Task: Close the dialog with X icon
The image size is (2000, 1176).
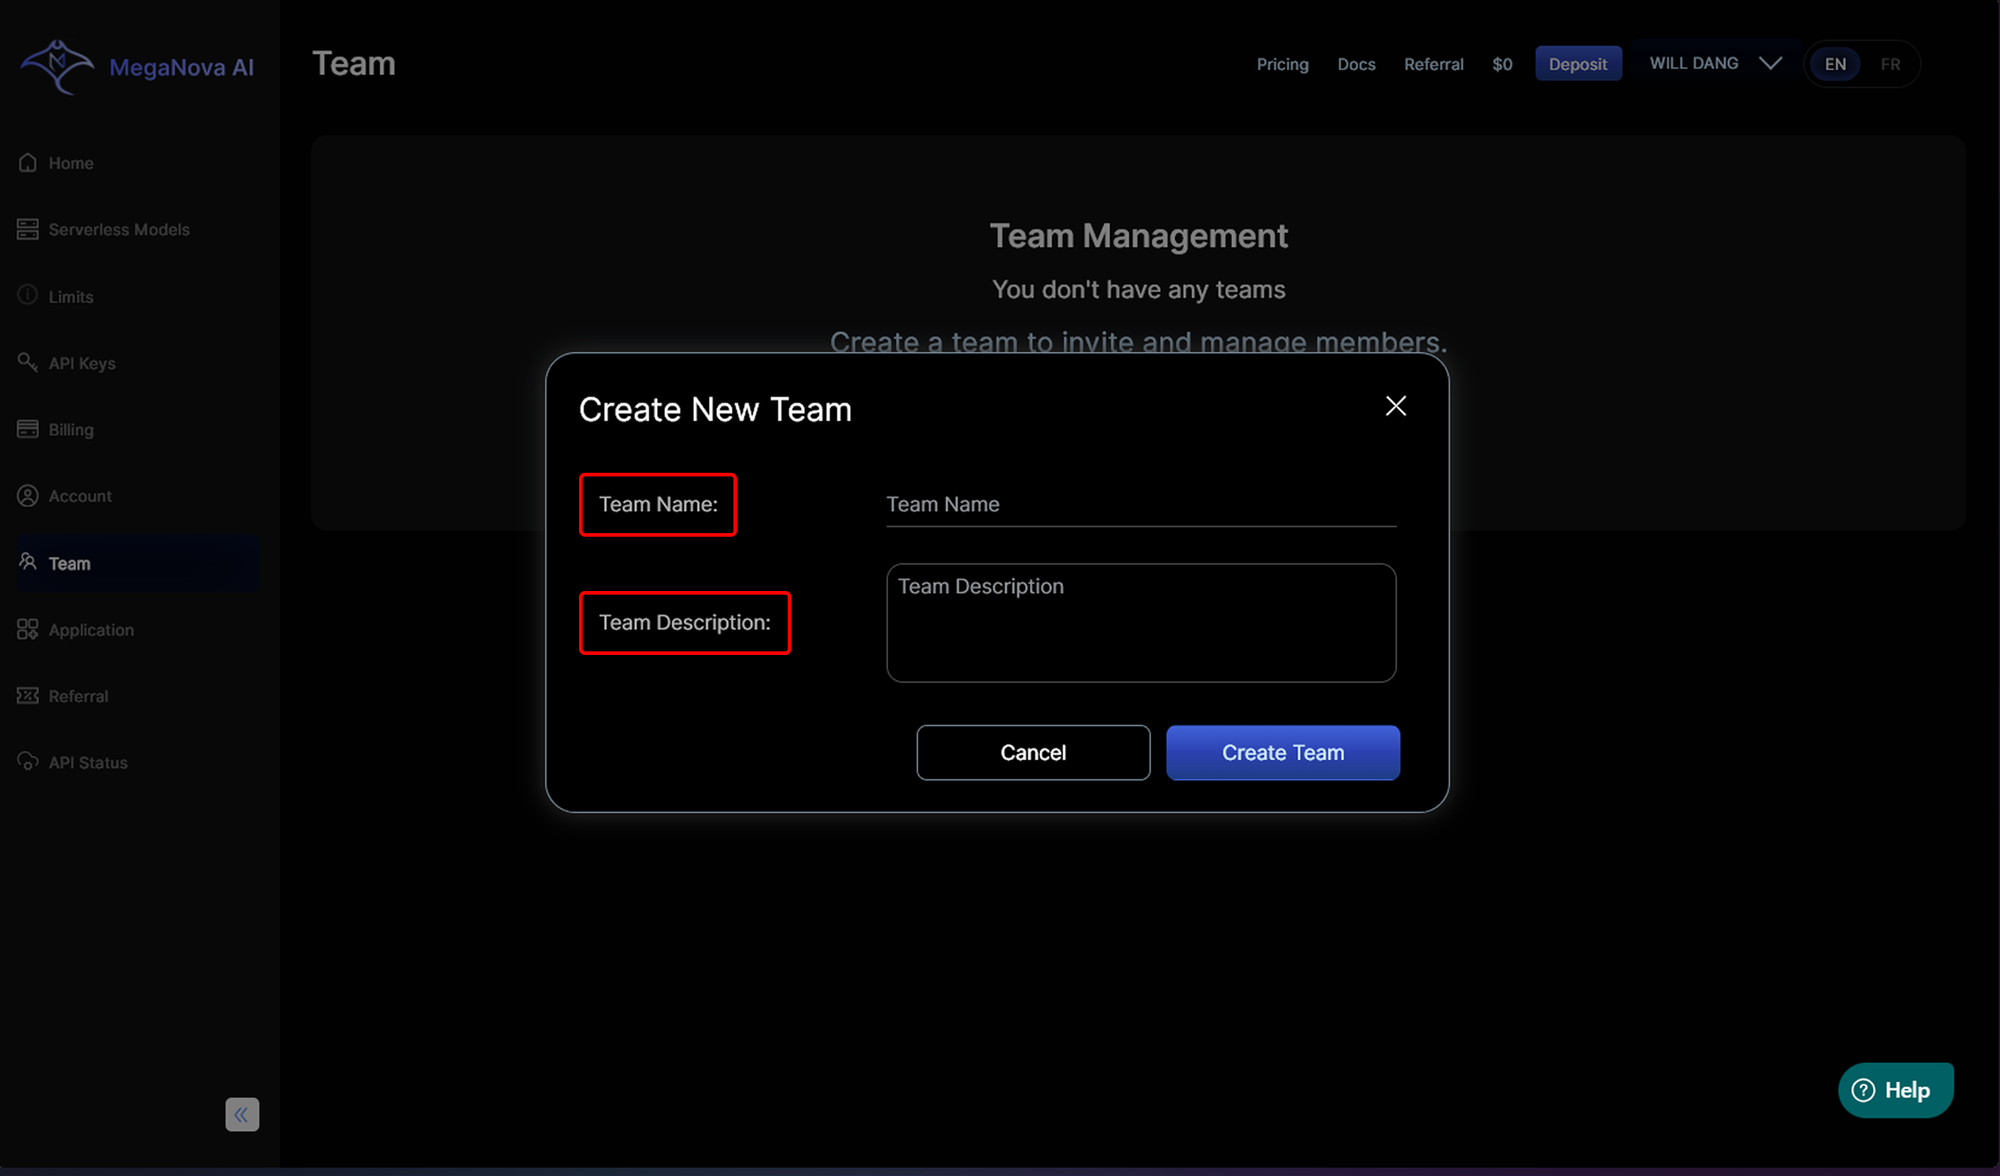Action: [1395, 406]
